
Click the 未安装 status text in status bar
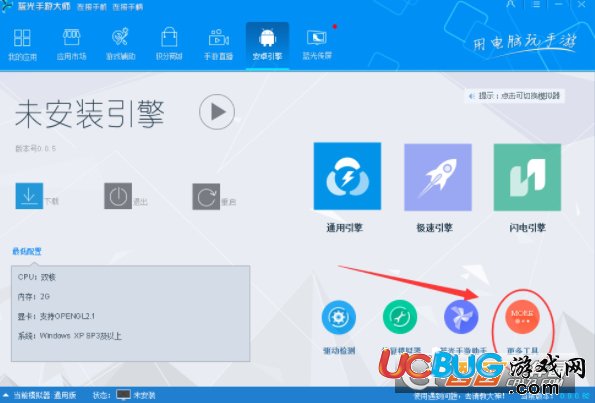pos(144,395)
